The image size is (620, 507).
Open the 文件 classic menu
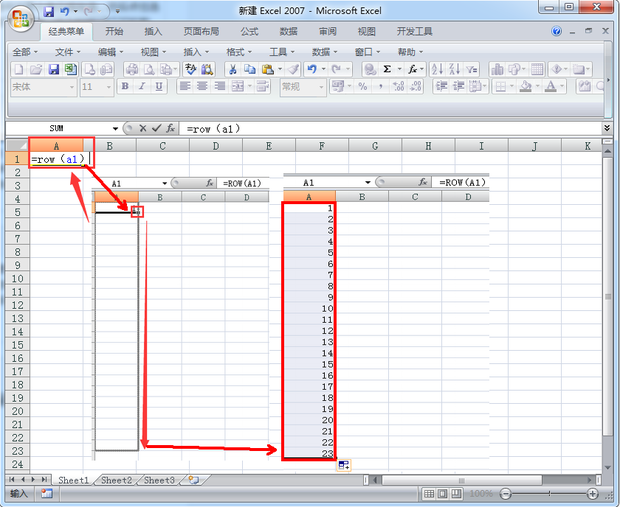pyautogui.click(x=67, y=52)
